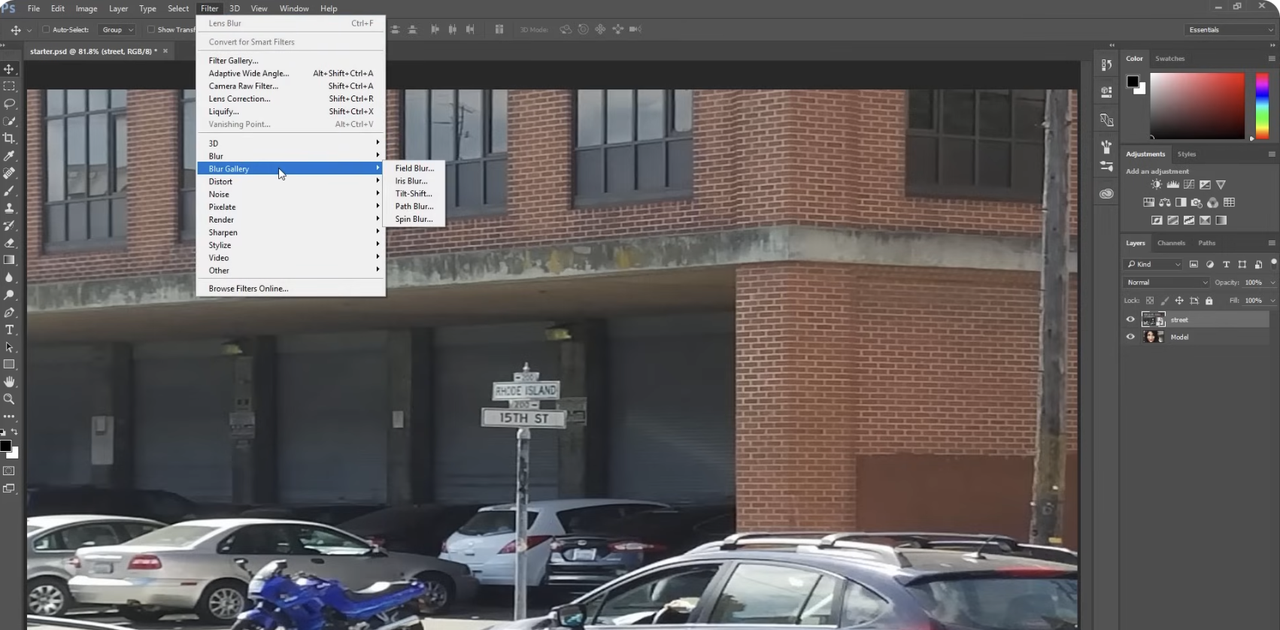Lock transparent pixels on the layer

(x=1150, y=300)
